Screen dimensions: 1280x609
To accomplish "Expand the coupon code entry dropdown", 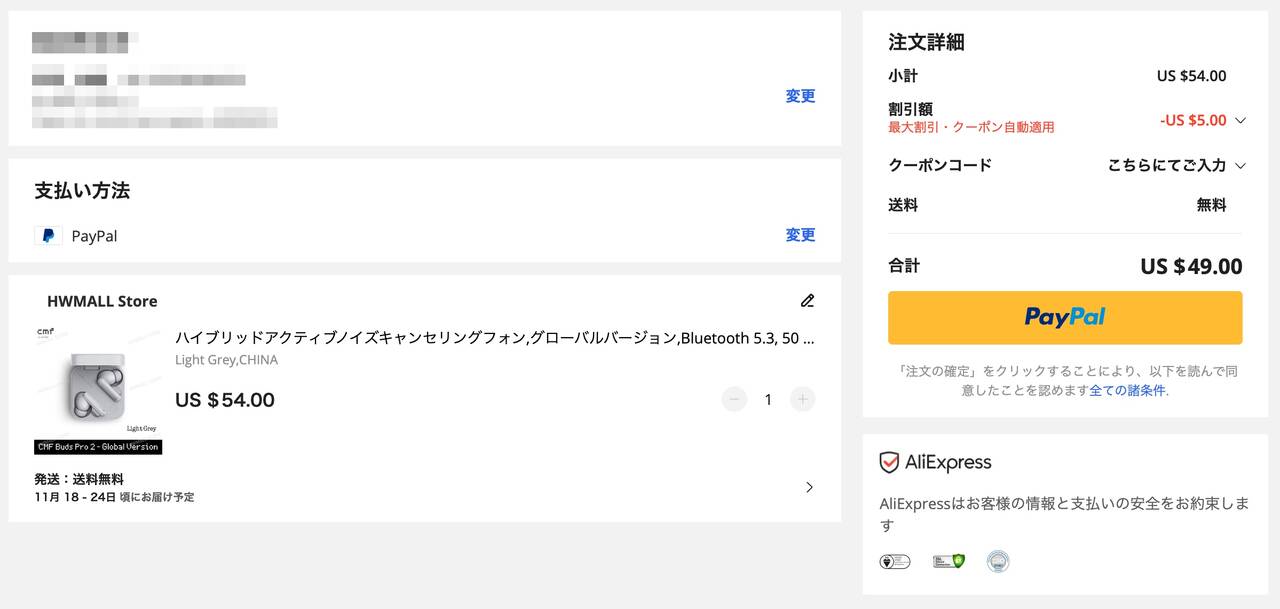I will pos(1240,166).
